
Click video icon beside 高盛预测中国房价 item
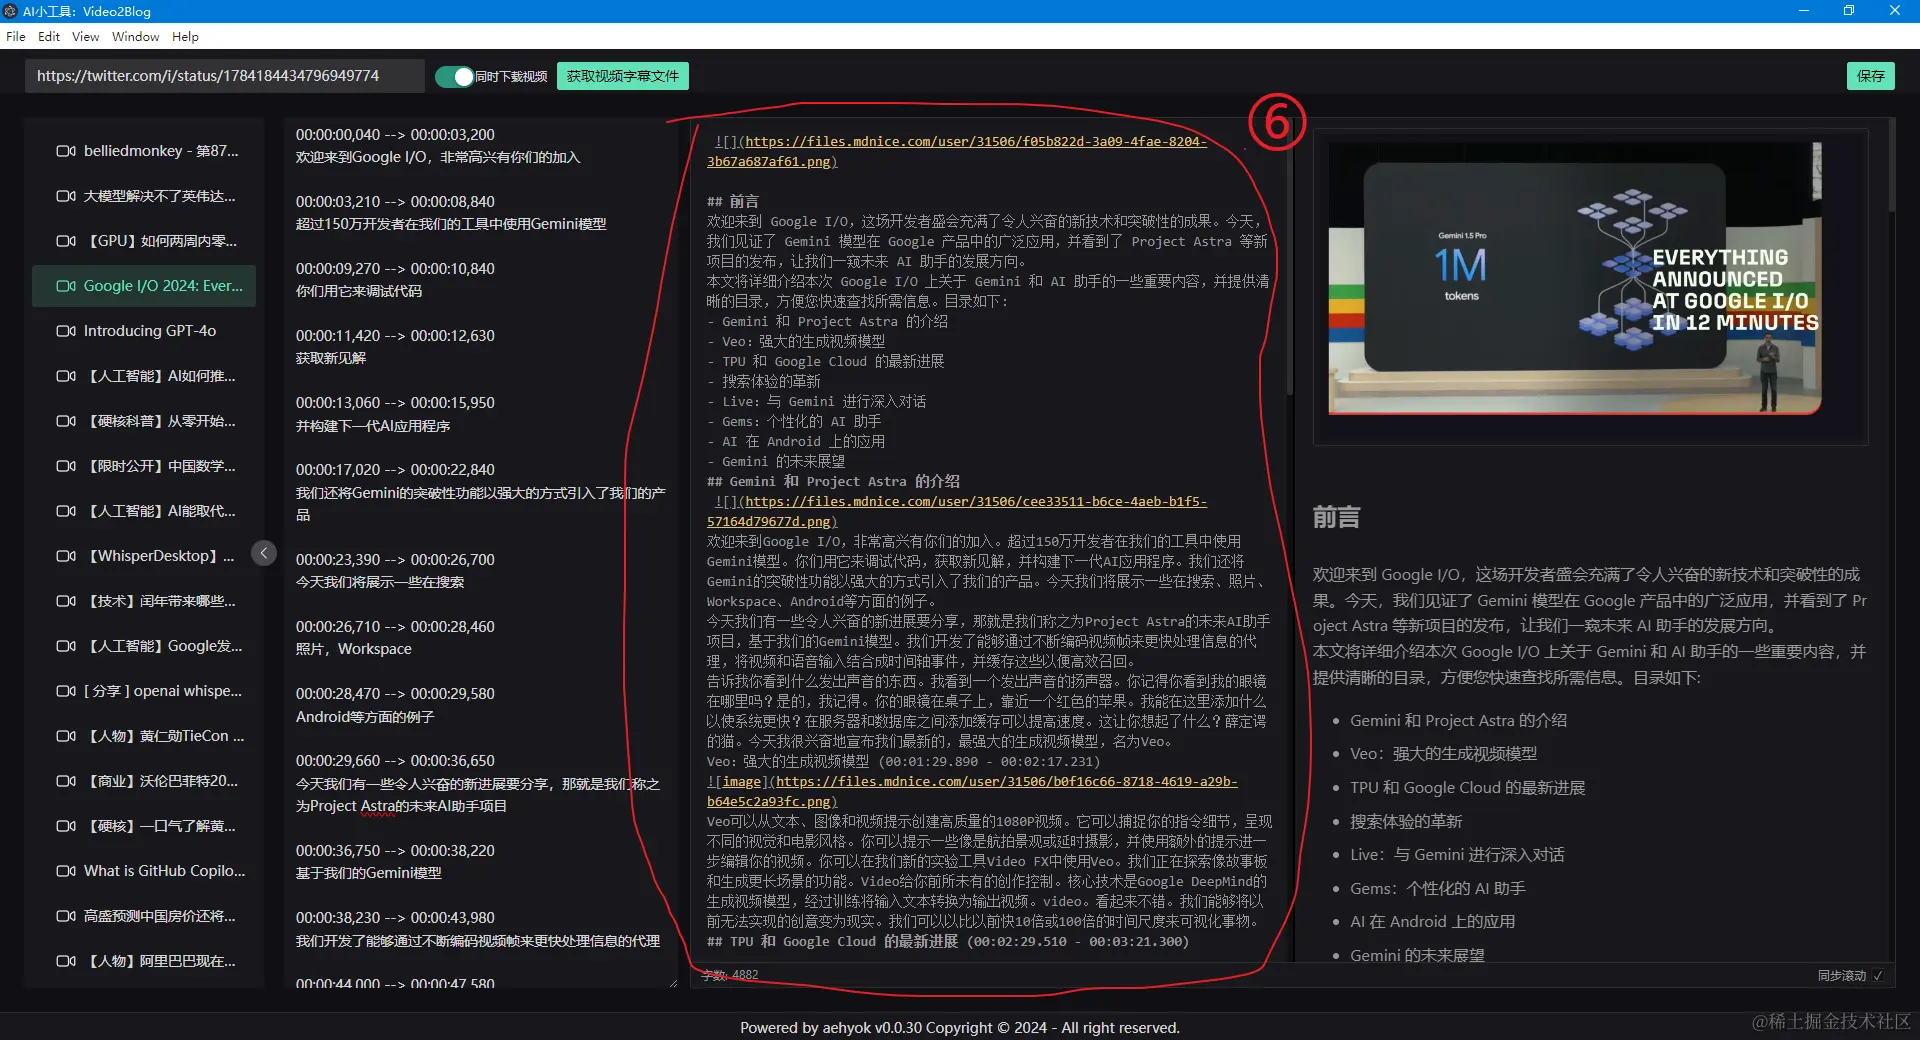(66, 916)
